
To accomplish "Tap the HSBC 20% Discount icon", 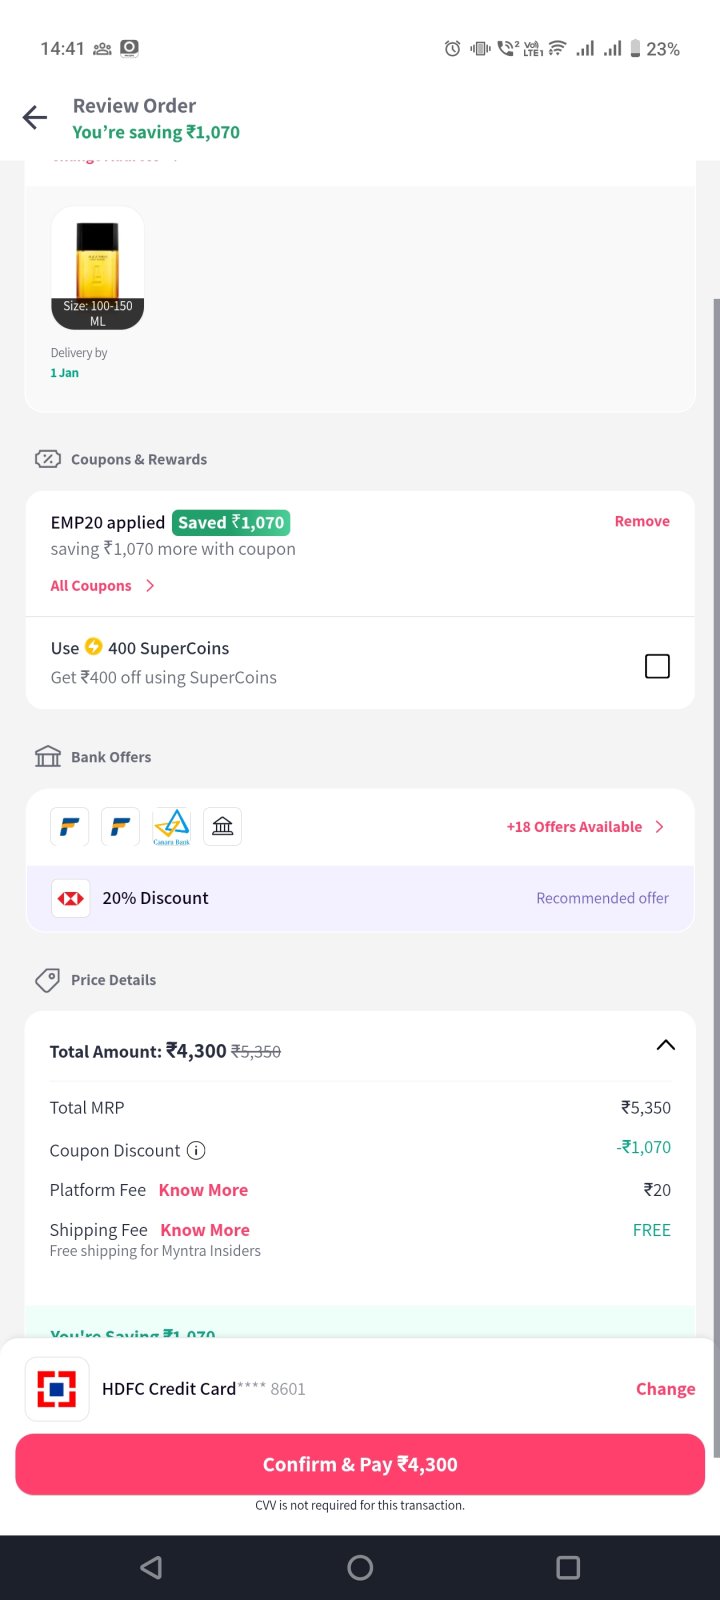I will [x=71, y=898].
